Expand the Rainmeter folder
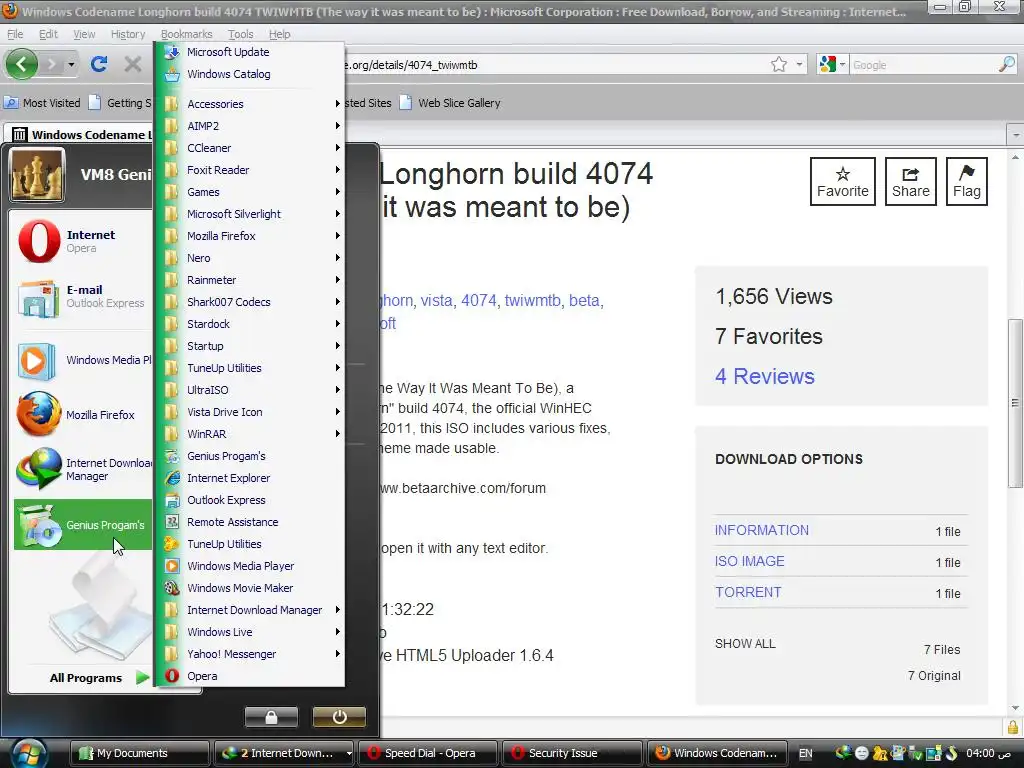The width and height of the screenshot is (1024, 768). (x=251, y=280)
